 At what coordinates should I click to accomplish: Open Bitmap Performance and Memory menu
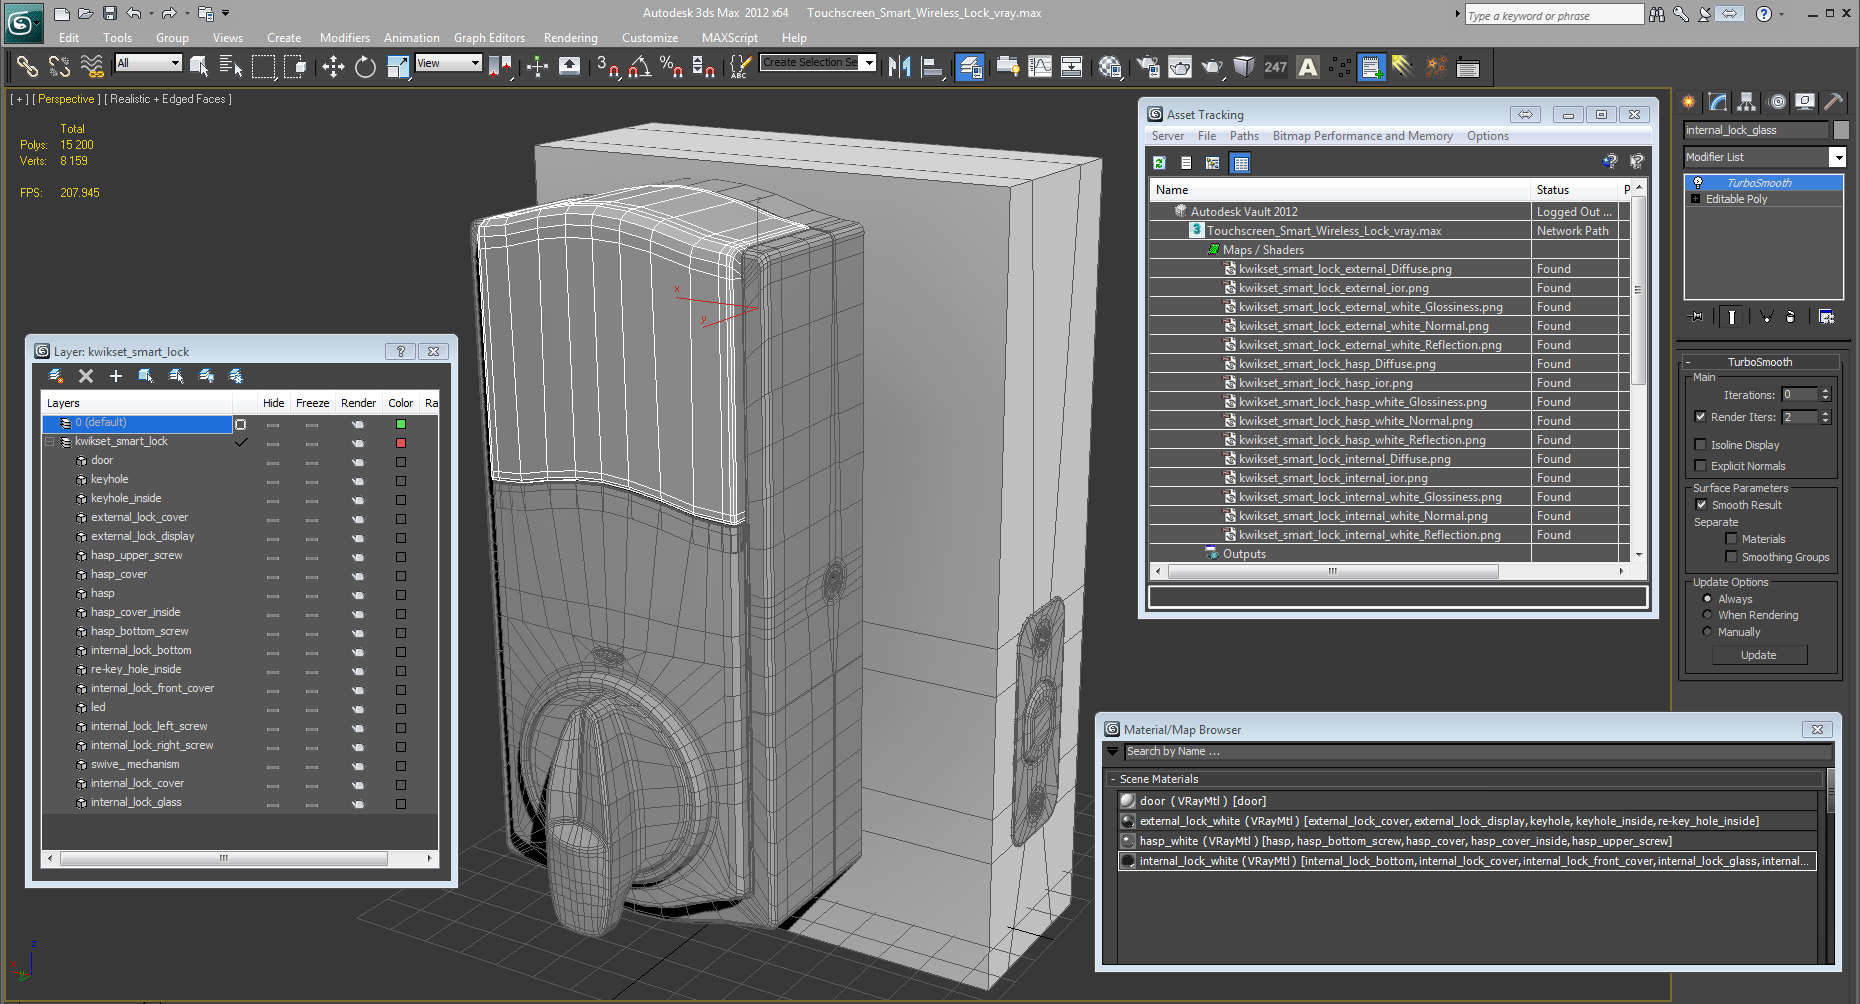[x=1362, y=136]
